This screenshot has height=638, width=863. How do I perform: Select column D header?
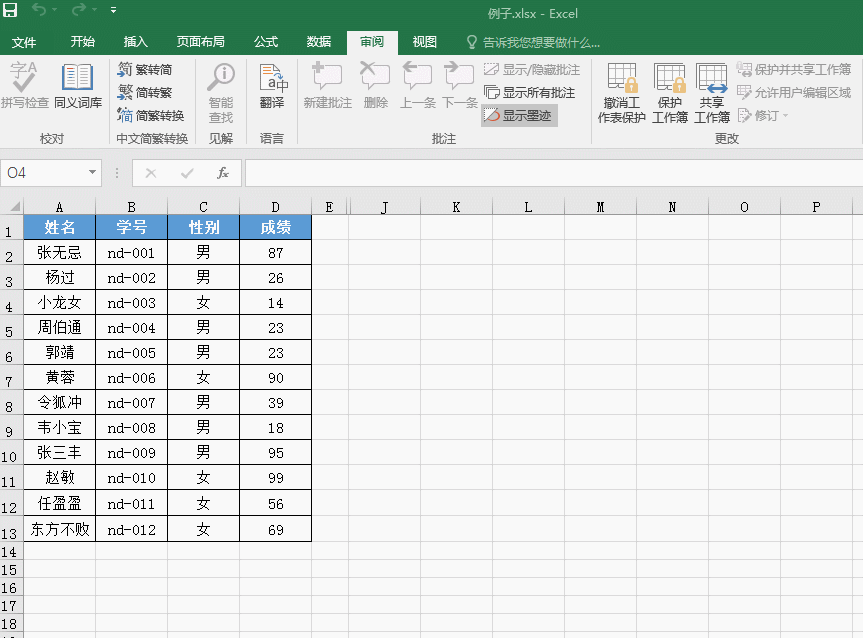275,207
